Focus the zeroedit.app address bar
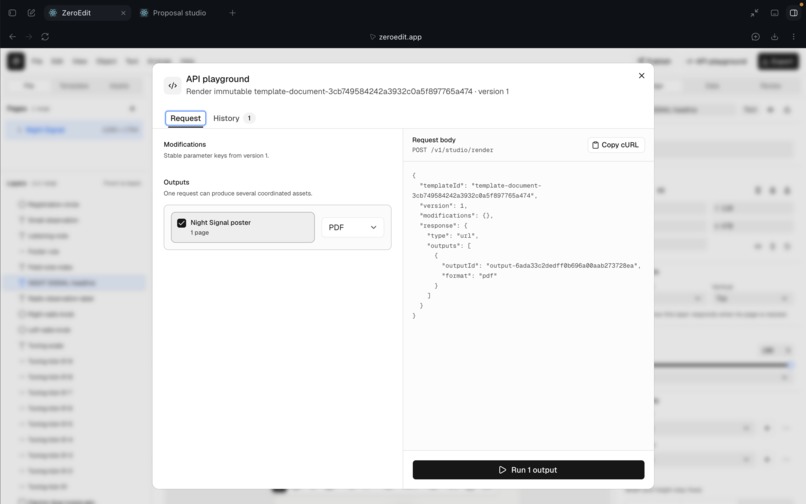The image size is (806, 504). (x=396, y=37)
